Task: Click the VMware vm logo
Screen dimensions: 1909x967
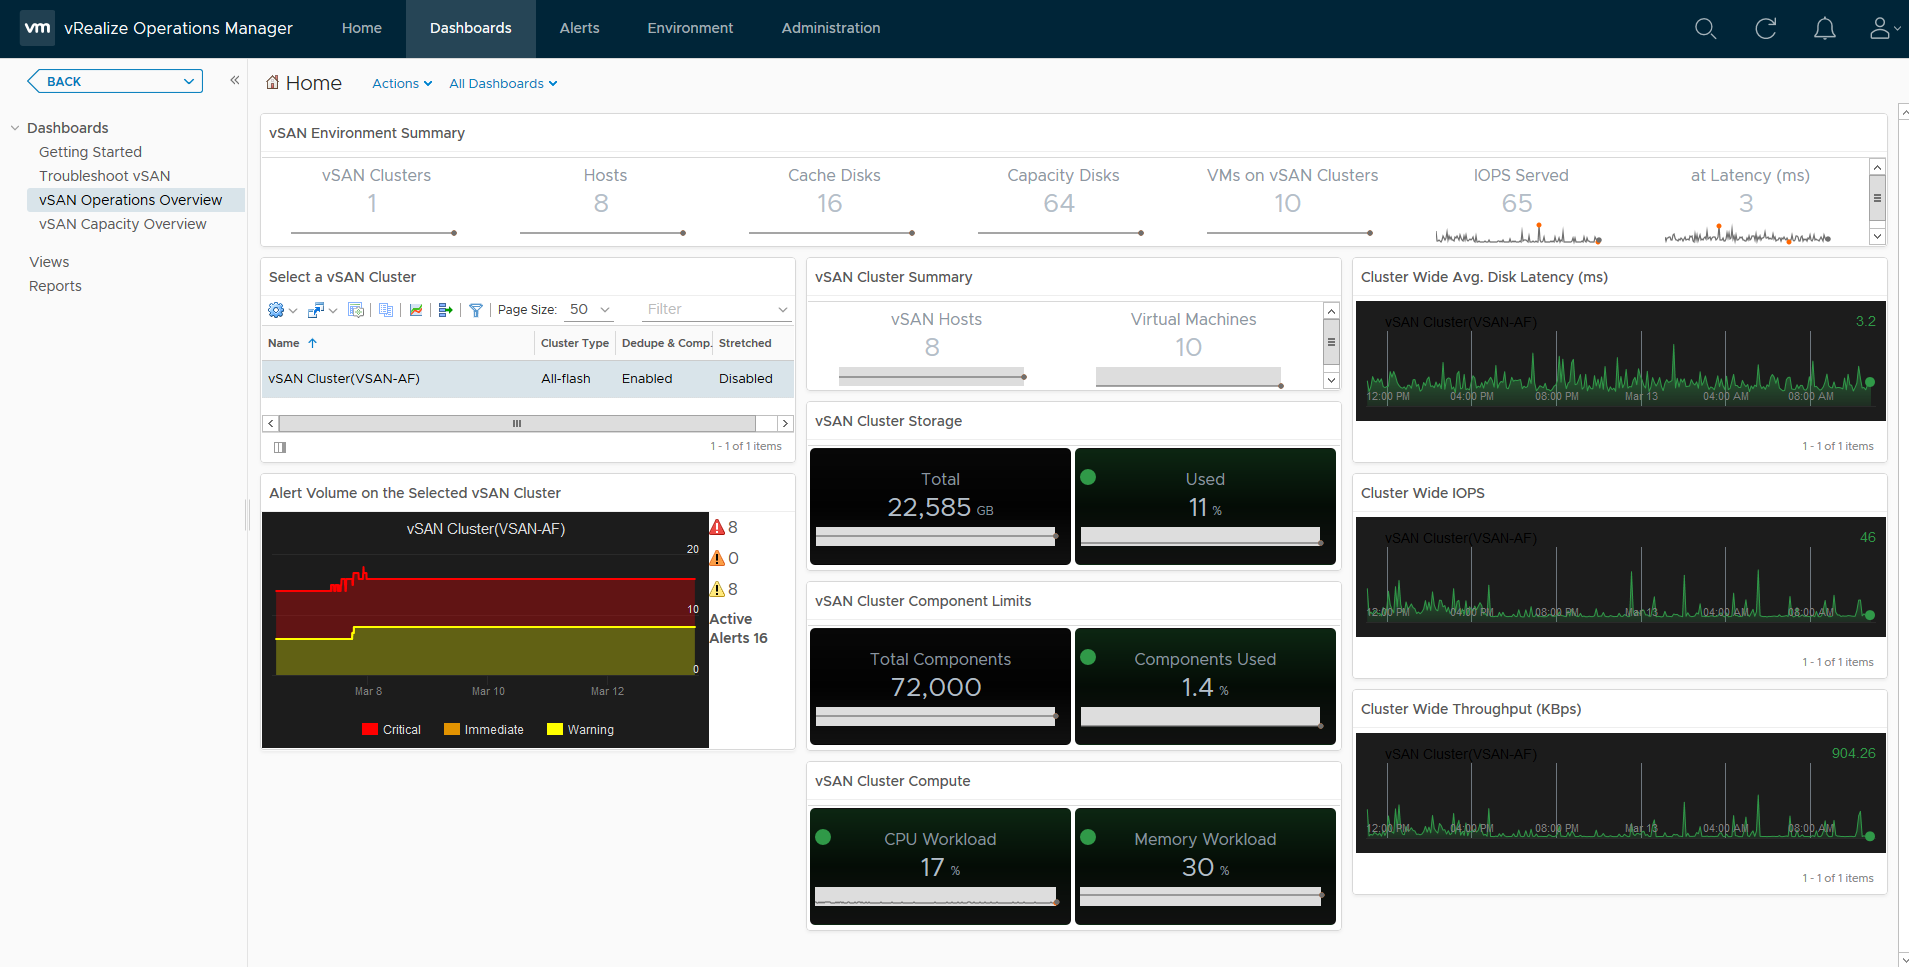Action: pyautogui.click(x=37, y=28)
